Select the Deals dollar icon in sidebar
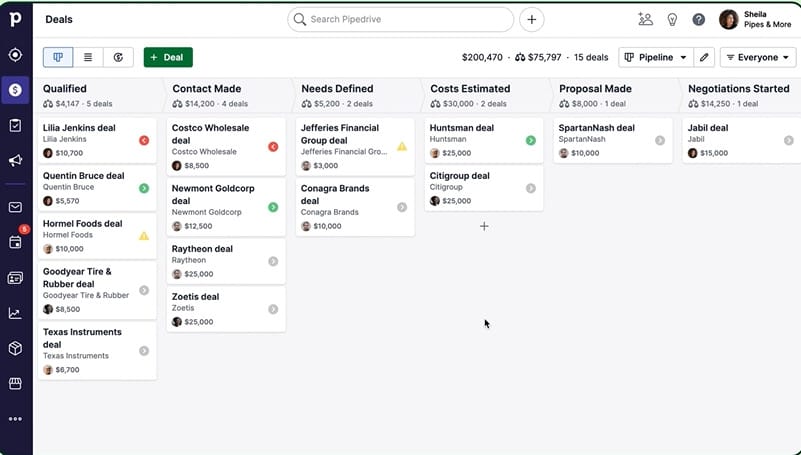Screen dimensions: 801x455 15,90
